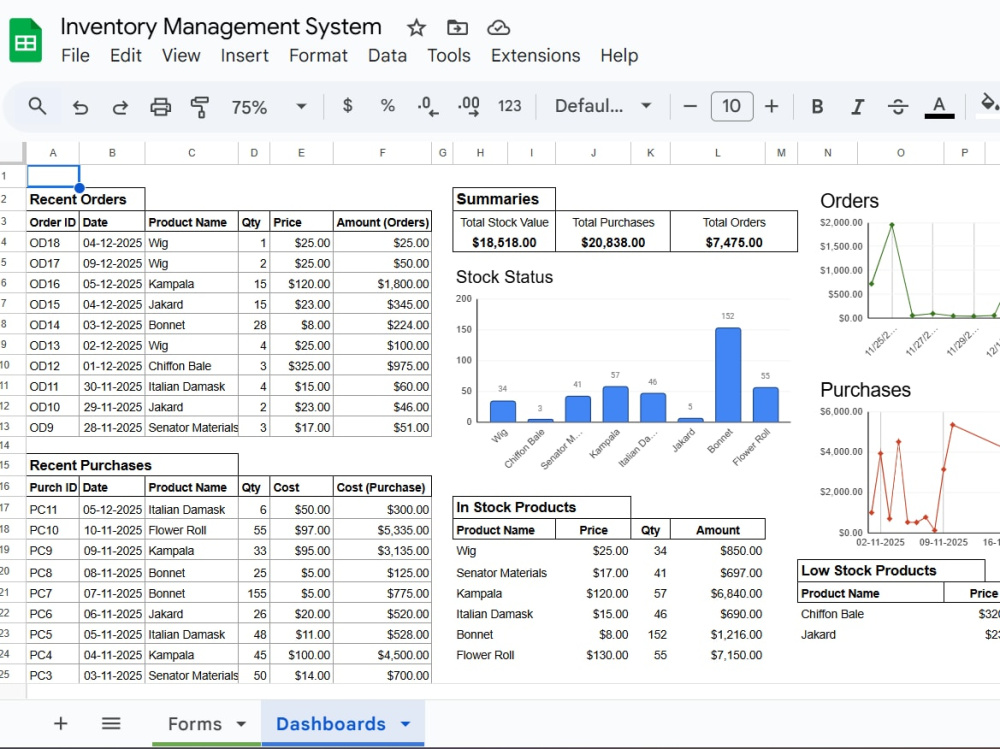Star the Inventory Management System spreadsheet

(415, 27)
